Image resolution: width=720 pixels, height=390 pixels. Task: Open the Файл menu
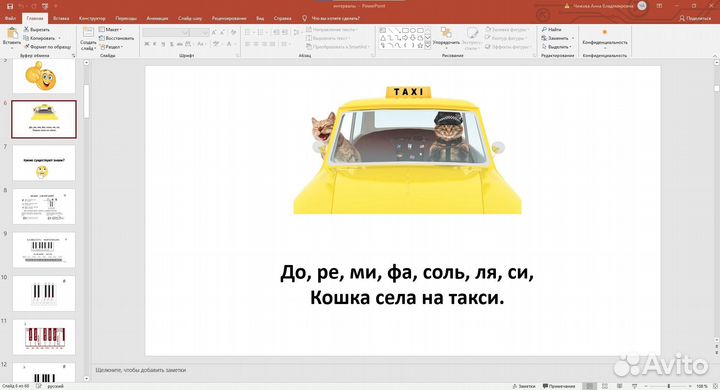10,18
